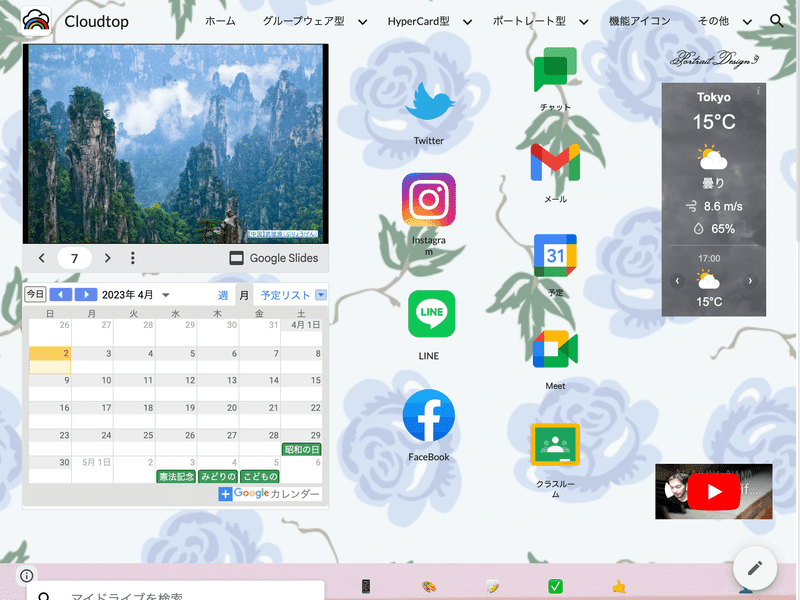Switch calendar to 週 view
Viewport: 800px width, 600px height.
[x=223, y=295]
